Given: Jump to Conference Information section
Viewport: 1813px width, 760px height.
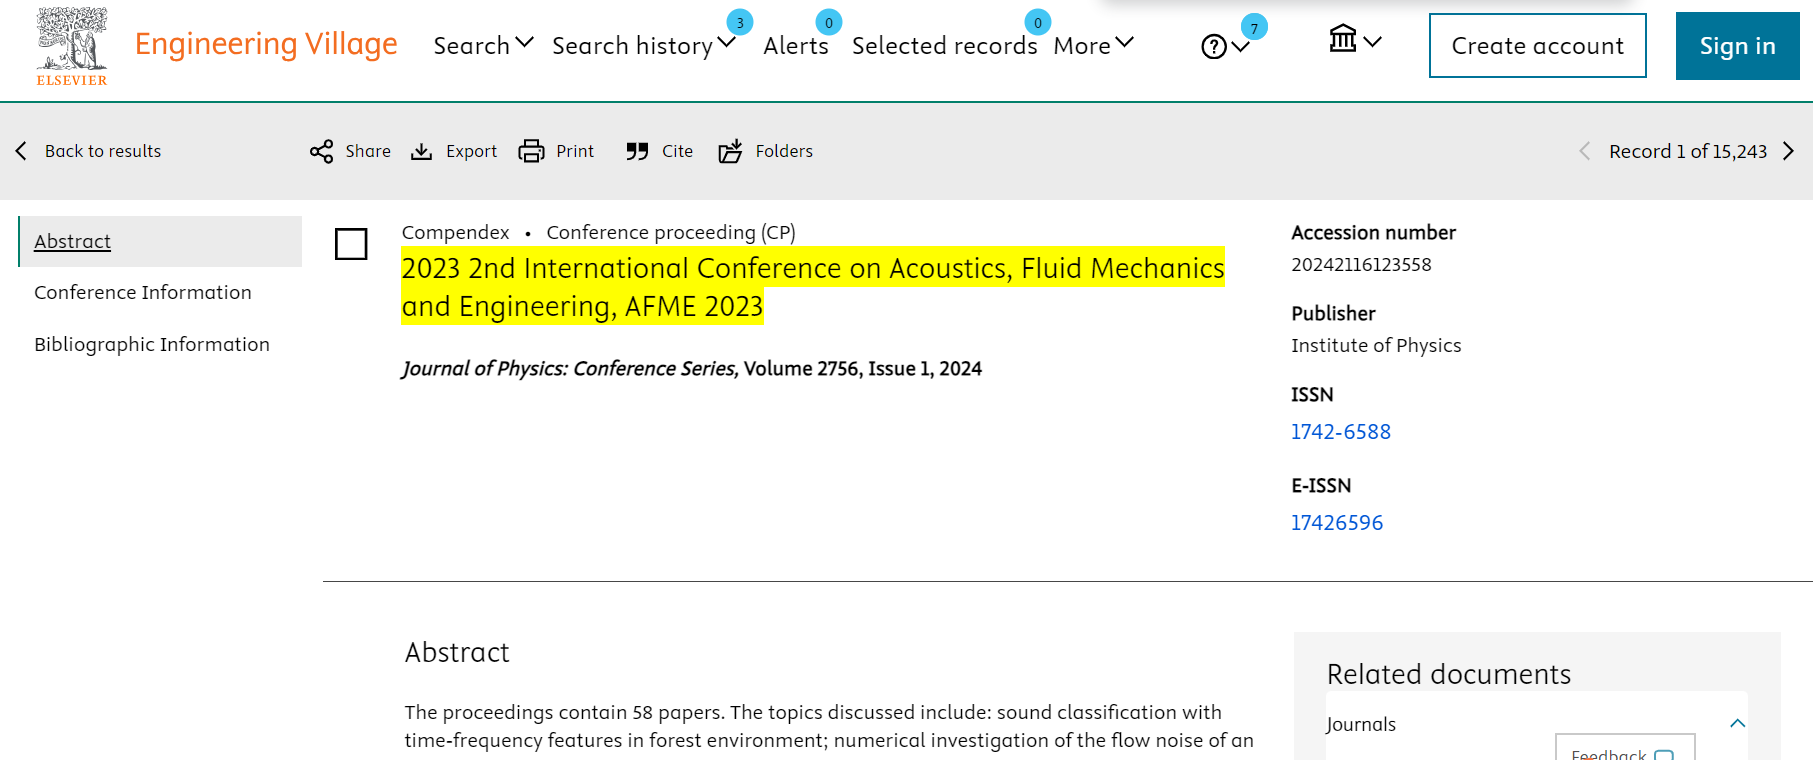Looking at the screenshot, I should click(x=143, y=292).
